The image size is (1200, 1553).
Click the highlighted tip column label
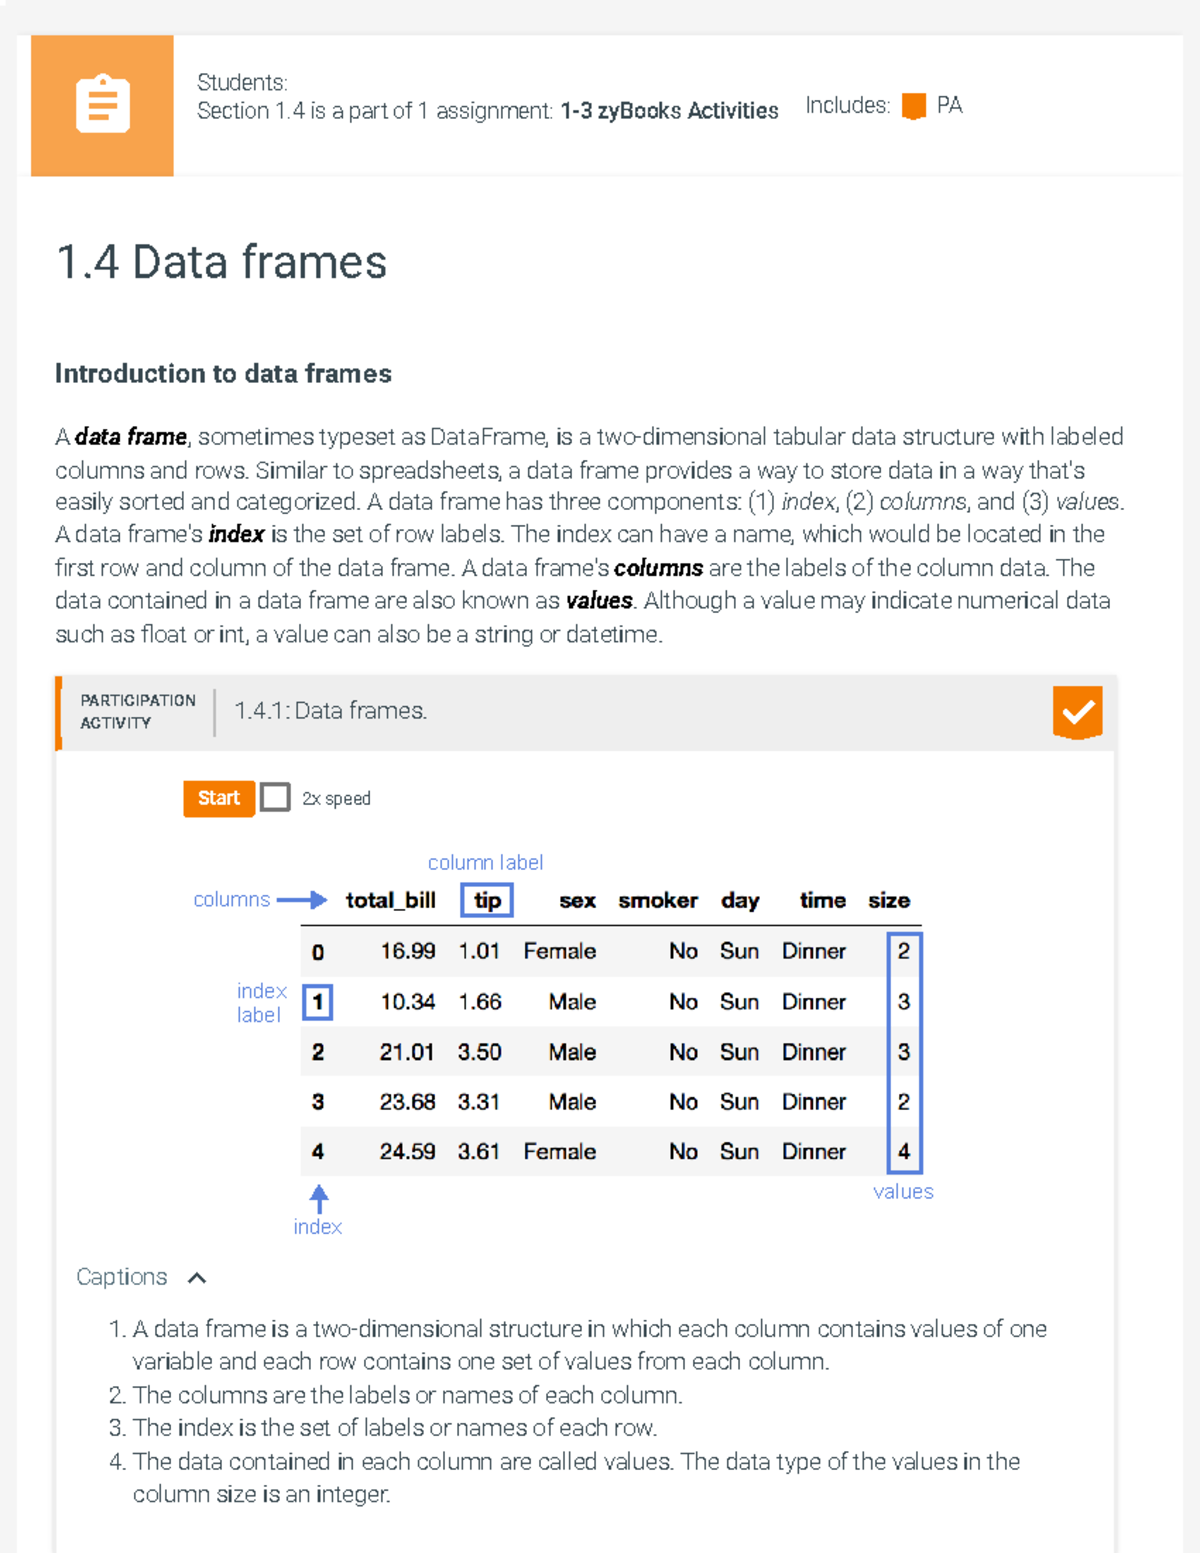click(487, 900)
